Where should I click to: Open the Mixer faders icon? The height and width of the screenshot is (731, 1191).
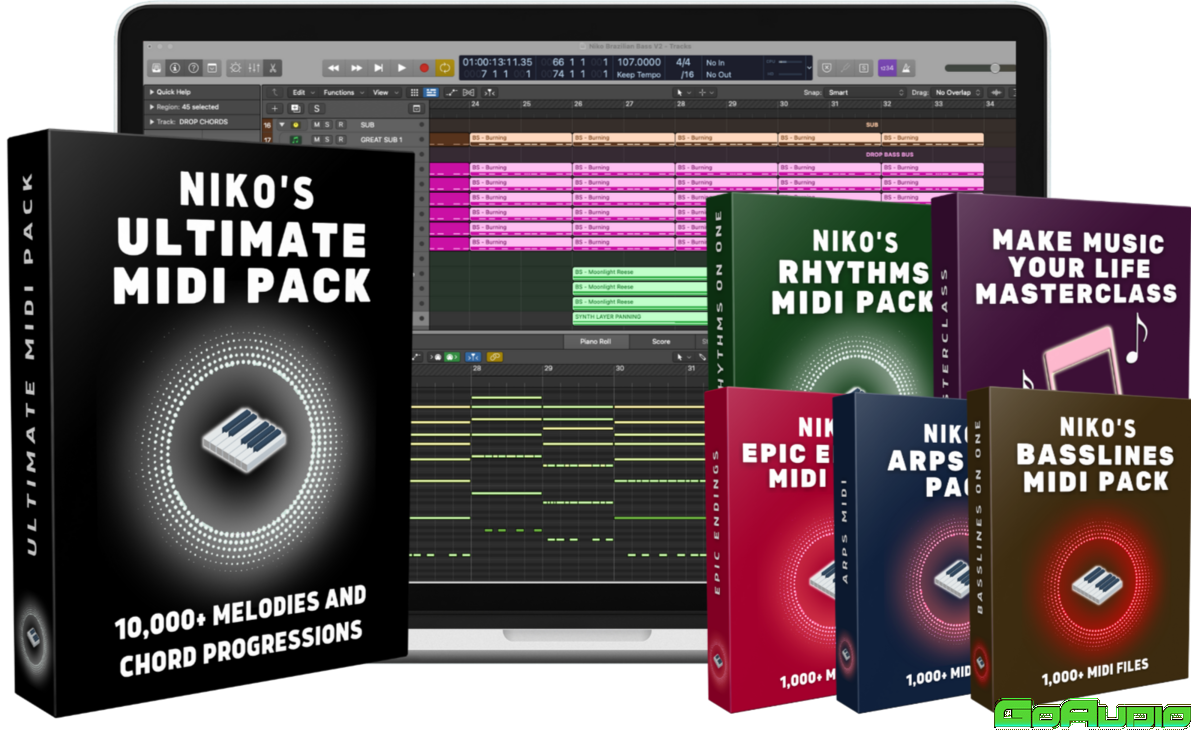pyautogui.click(x=254, y=68)
